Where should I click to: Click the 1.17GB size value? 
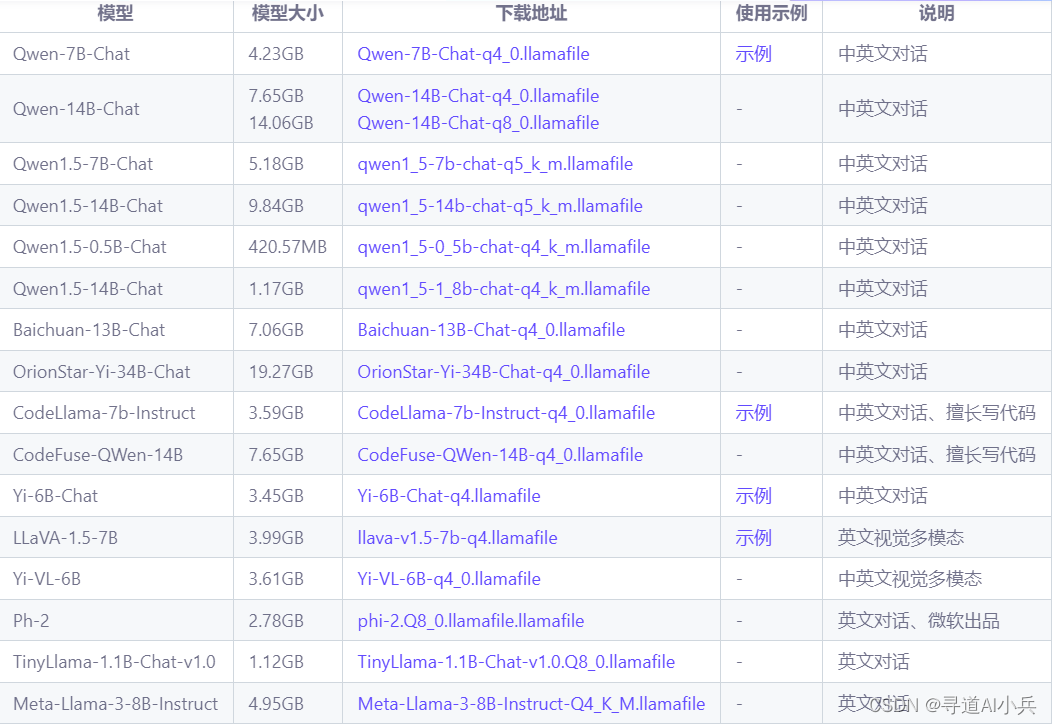coord(276,289)
